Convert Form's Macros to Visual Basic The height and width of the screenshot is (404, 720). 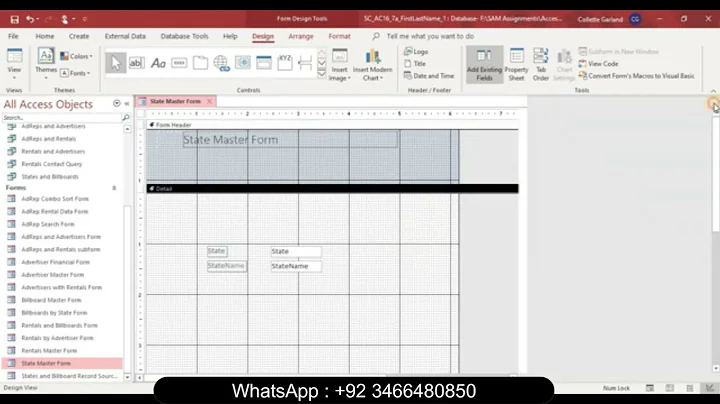[636, 76]
